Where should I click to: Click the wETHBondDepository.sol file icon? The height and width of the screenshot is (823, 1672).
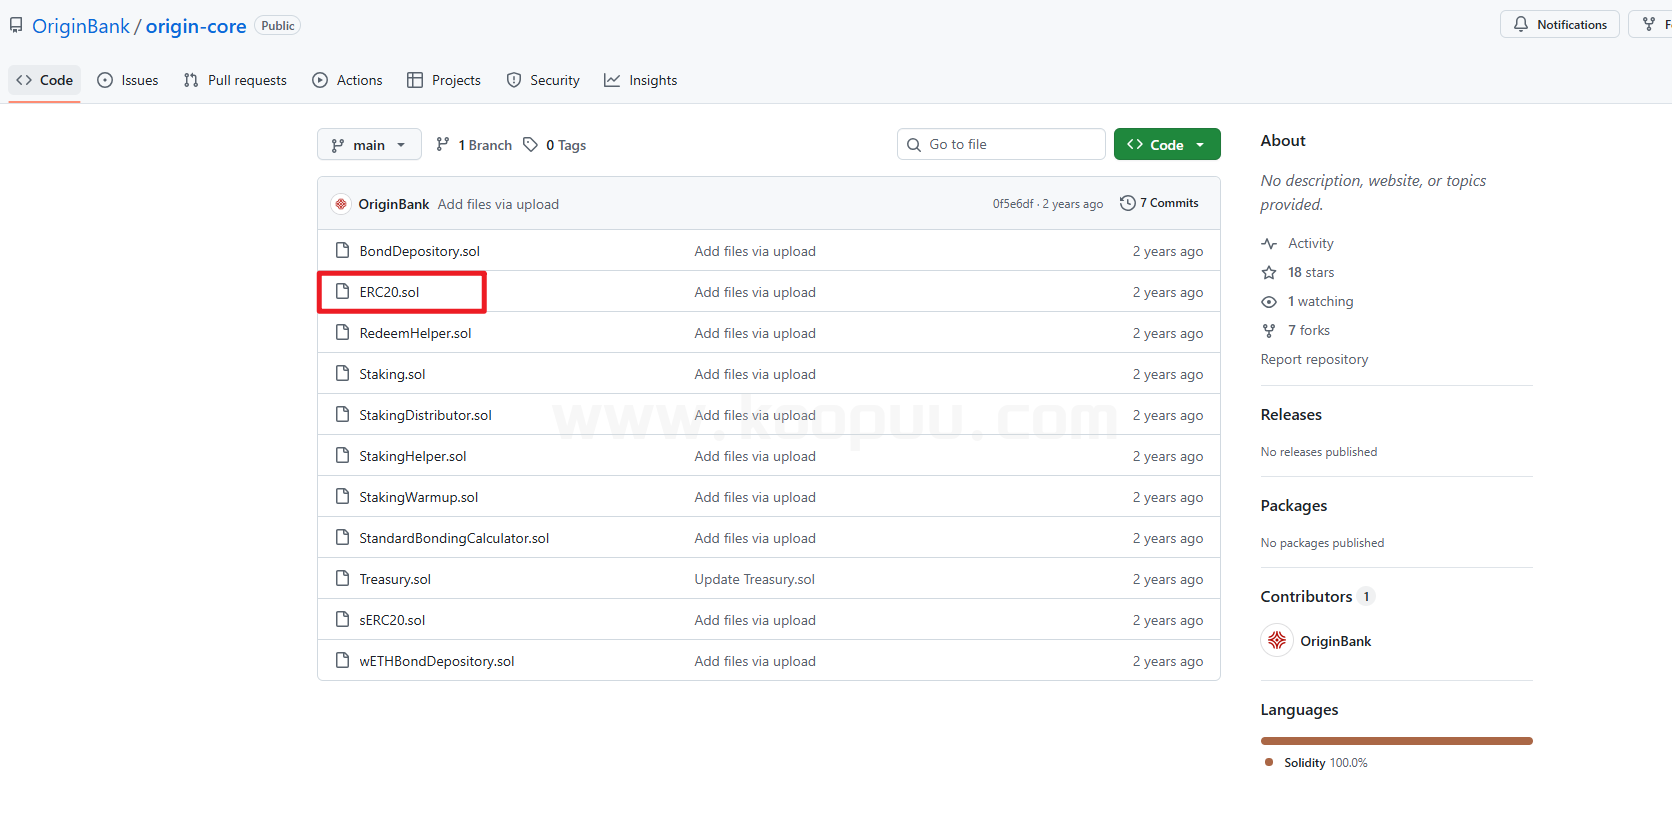point(342,661)
